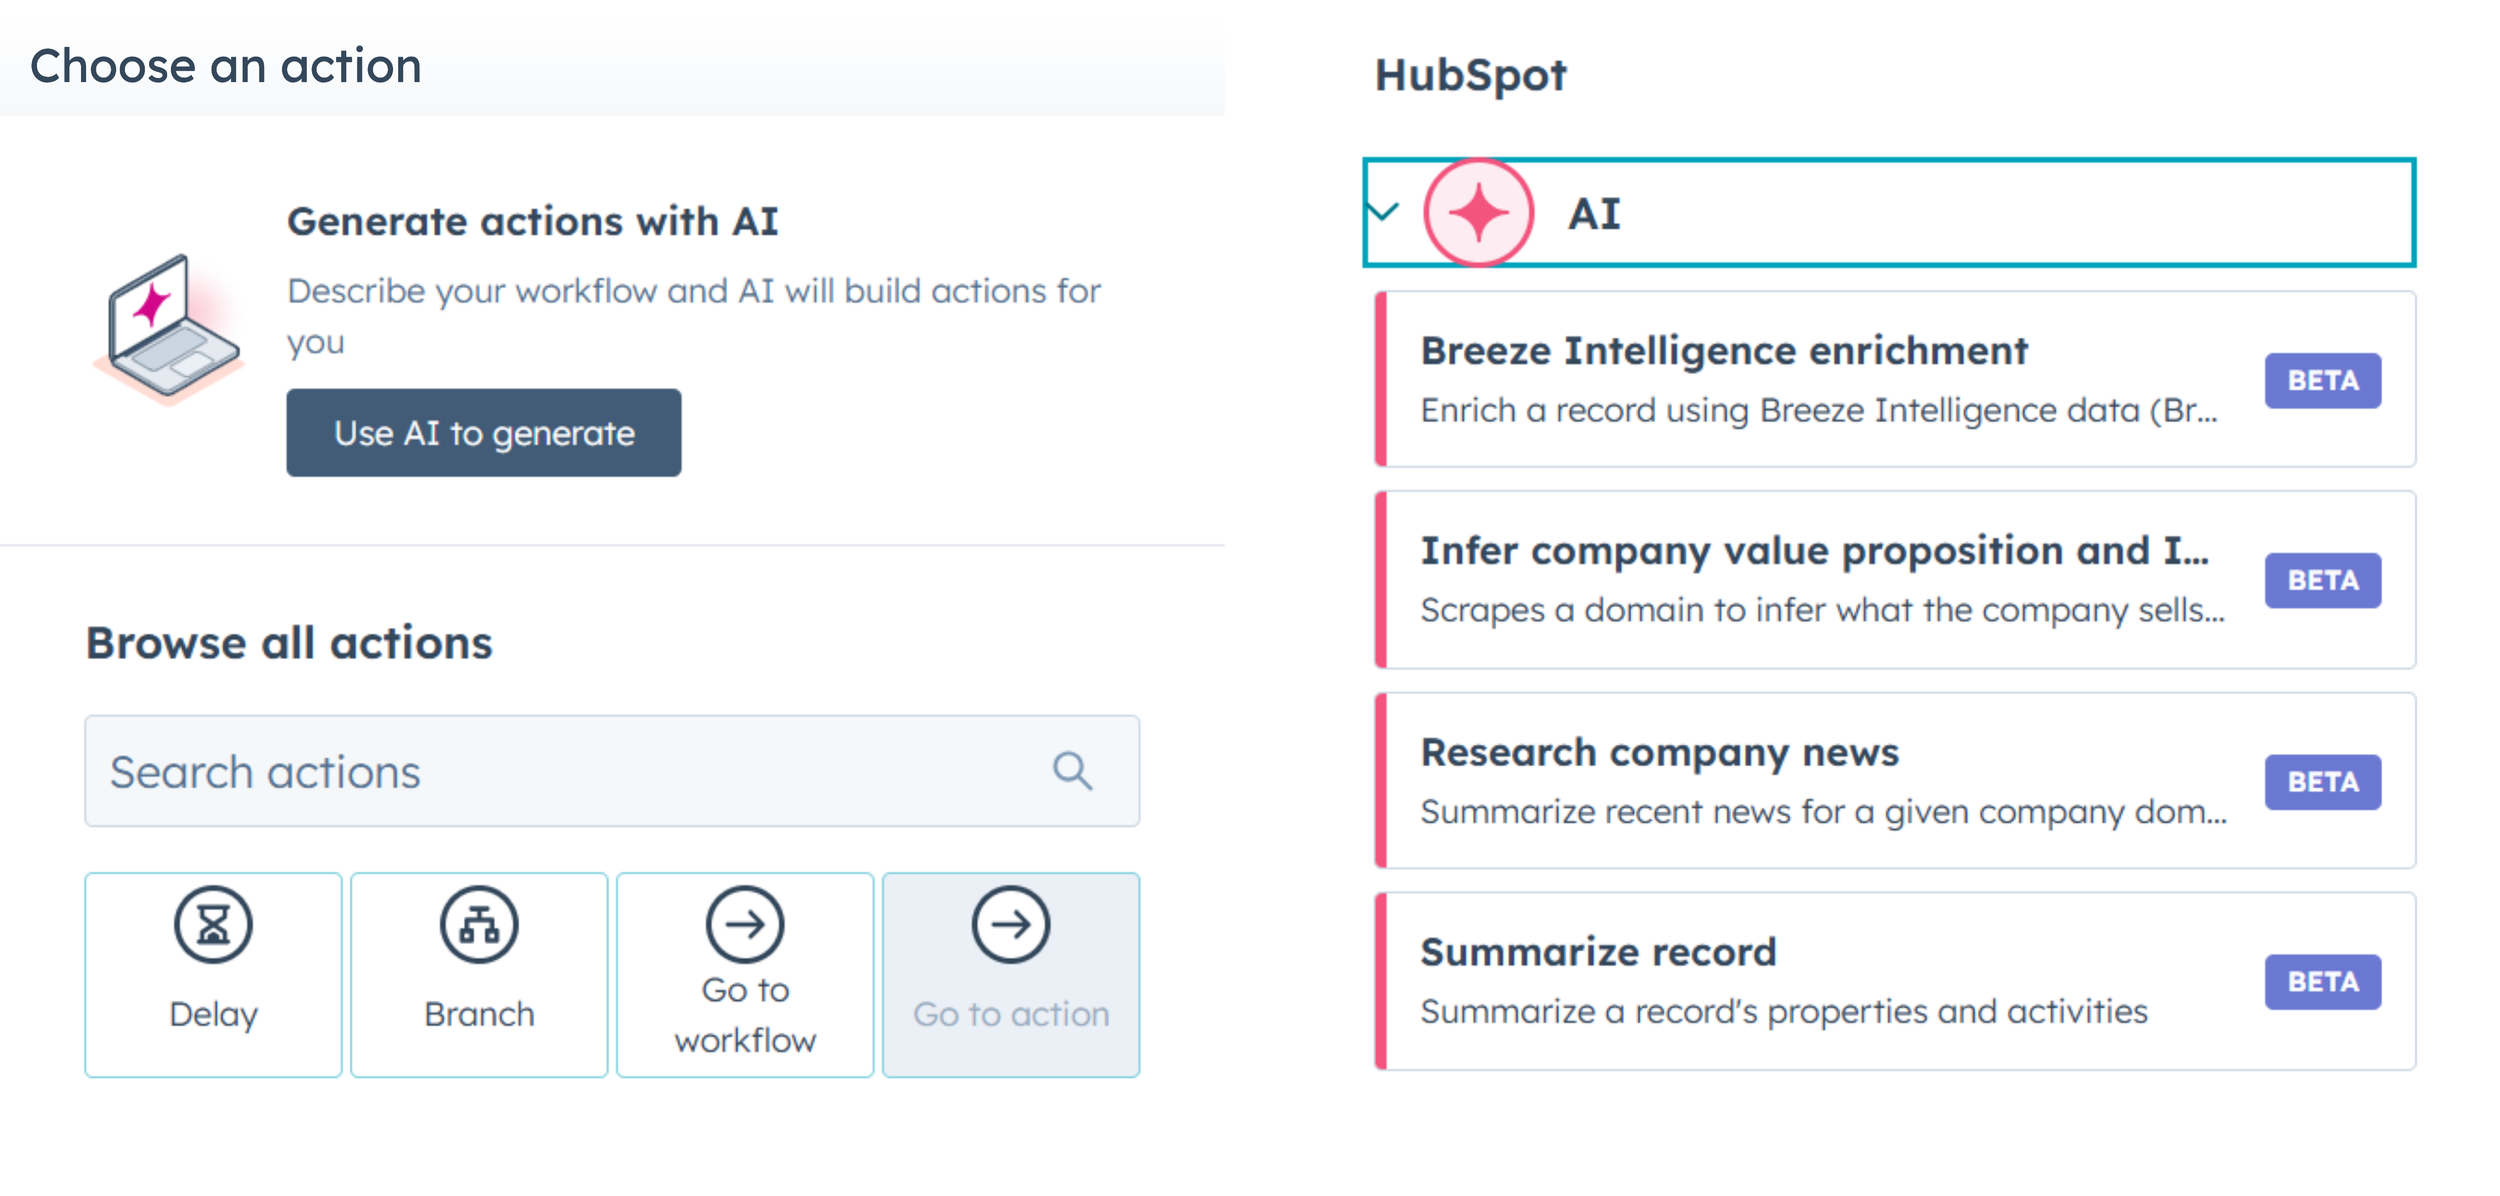The height and width of the screenshot is (1196, 2500).
Task: Click the pink AI sparkle icon
Action: click(x=1479, y=213)
